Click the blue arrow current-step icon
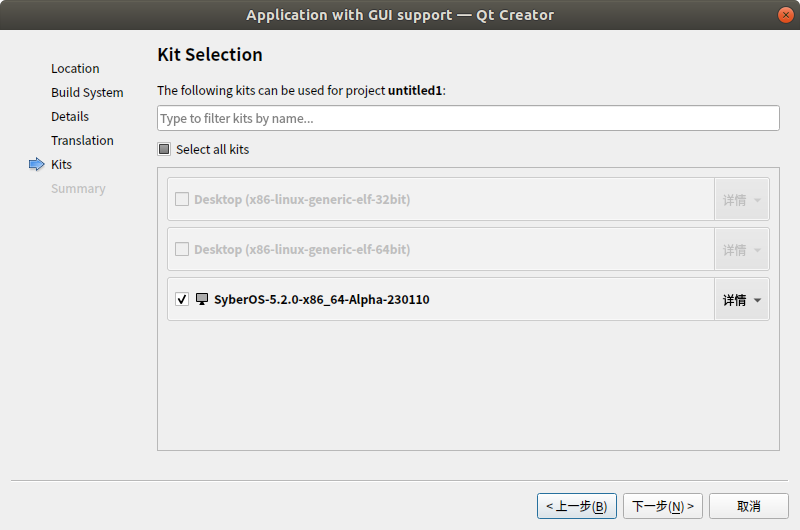This screenshot has width=800, height=530. (x=37, y=165)
